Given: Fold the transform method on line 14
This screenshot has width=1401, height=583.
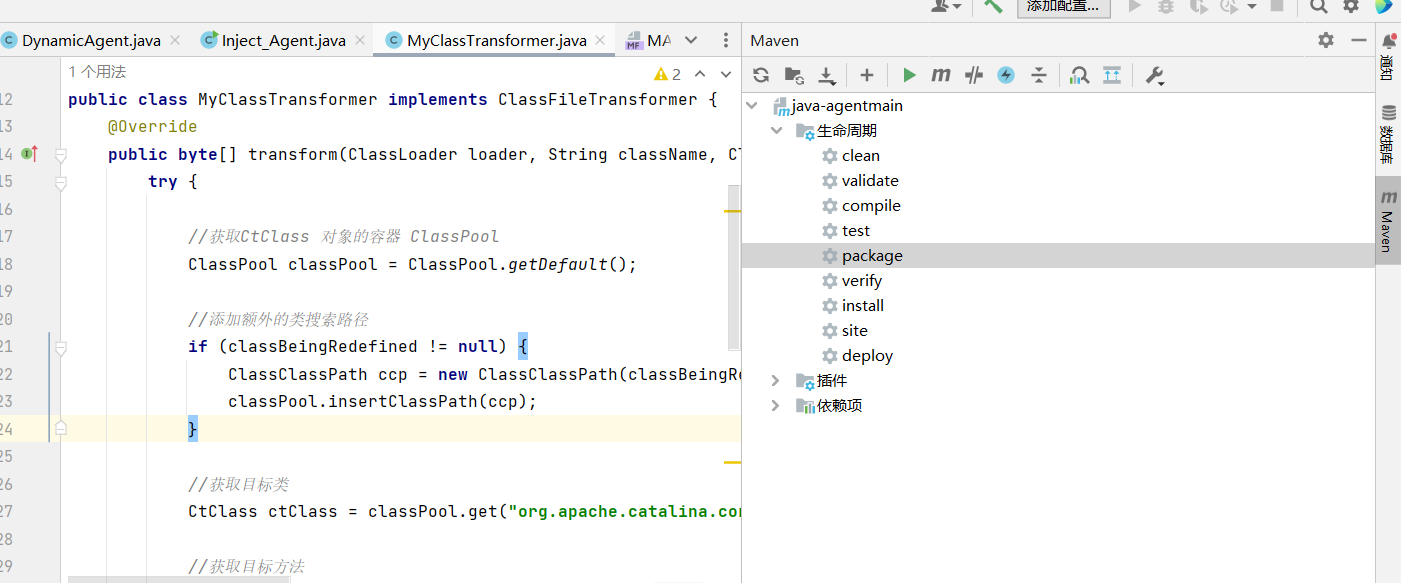Looking at the screenshot, I should pyautogui.click(x=61, y=155).
